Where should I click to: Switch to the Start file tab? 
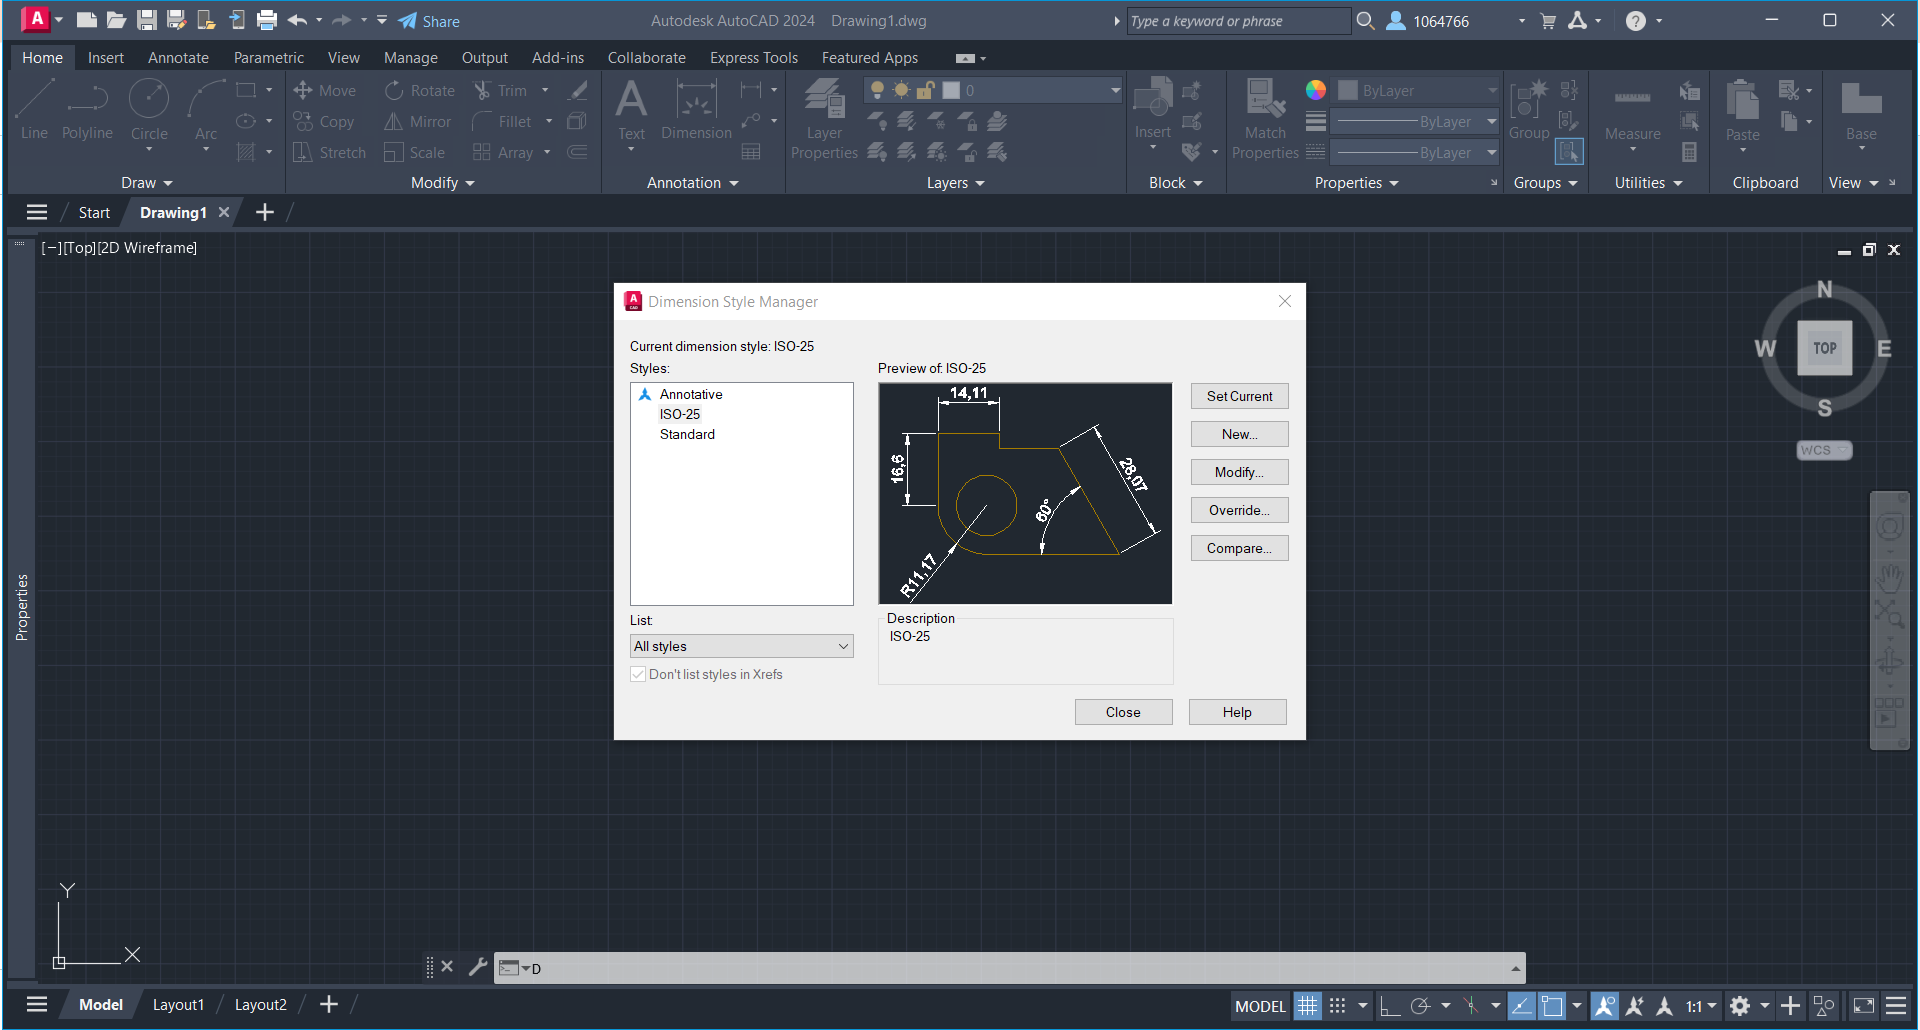coord(94,213)
